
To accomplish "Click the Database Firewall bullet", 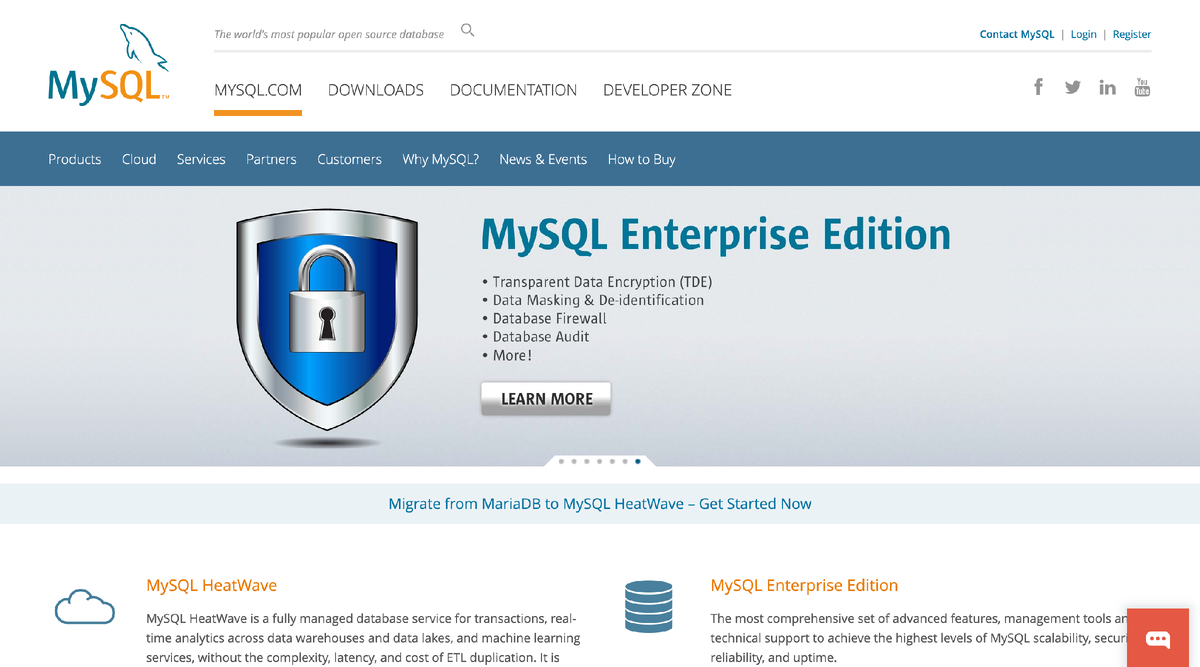I will click(544, 318).
